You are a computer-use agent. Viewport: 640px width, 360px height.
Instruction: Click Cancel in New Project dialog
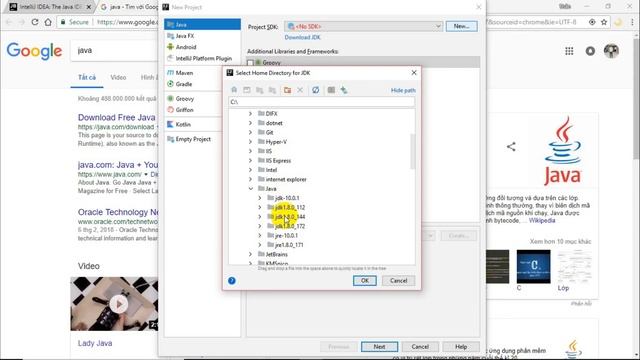420,347
